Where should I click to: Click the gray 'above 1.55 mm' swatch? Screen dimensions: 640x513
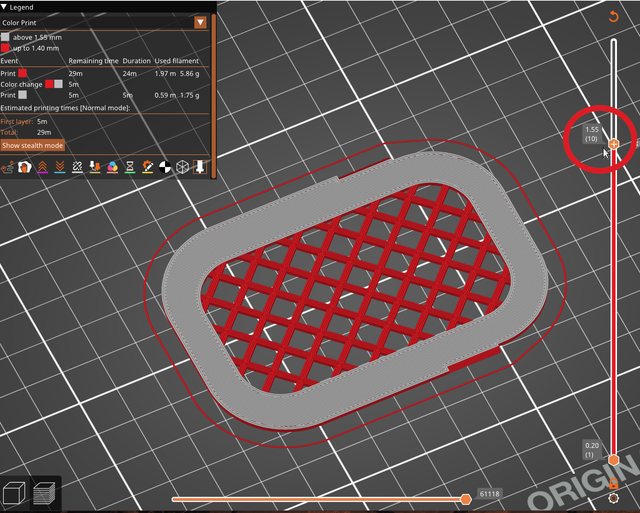tap(5, 37)
